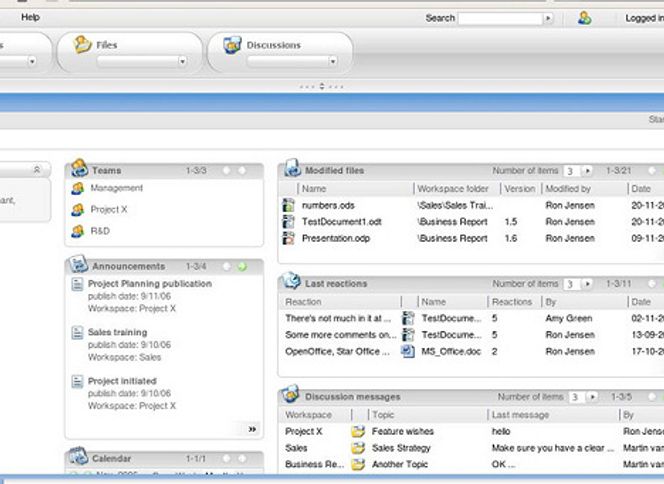This screenshot has height=484, width=664.
Task: Click 'Some more comments on...' reaction
Action: tap(340, 335)
